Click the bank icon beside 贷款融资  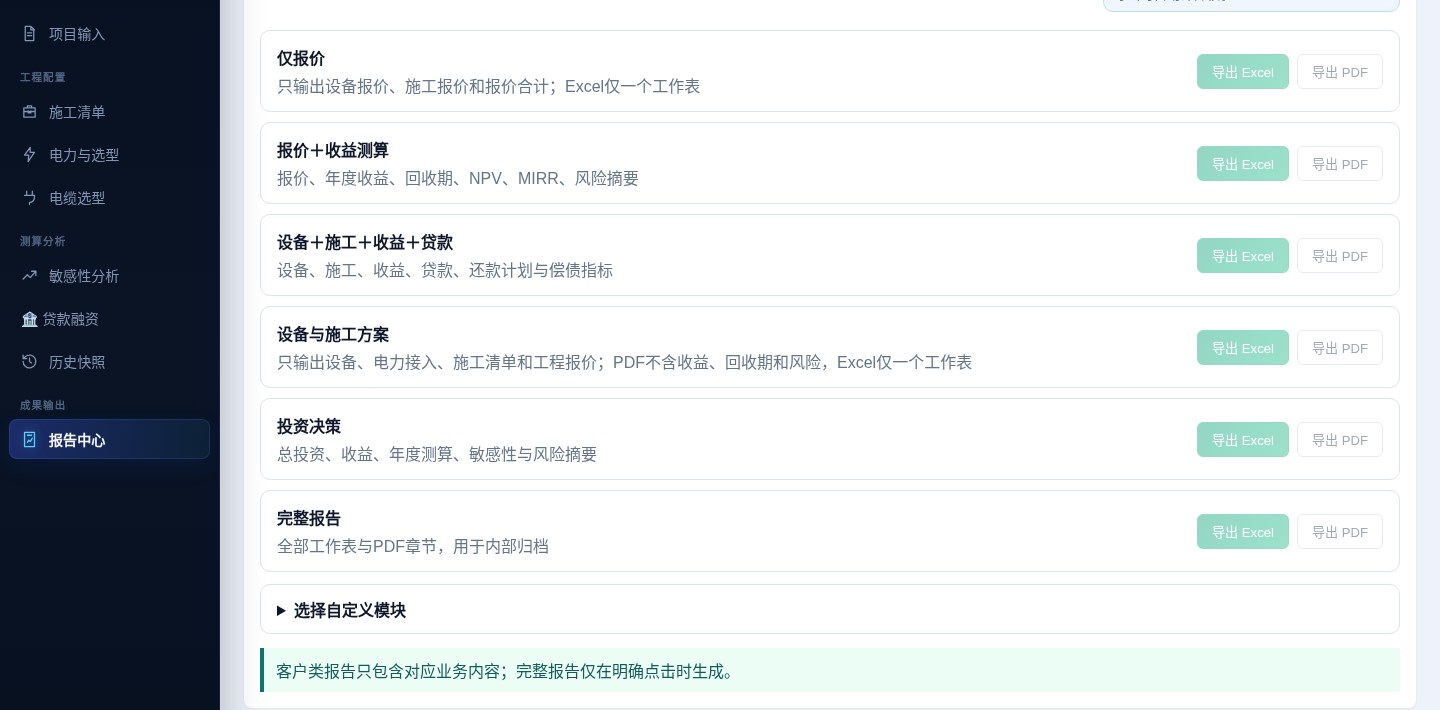point(30,319)
